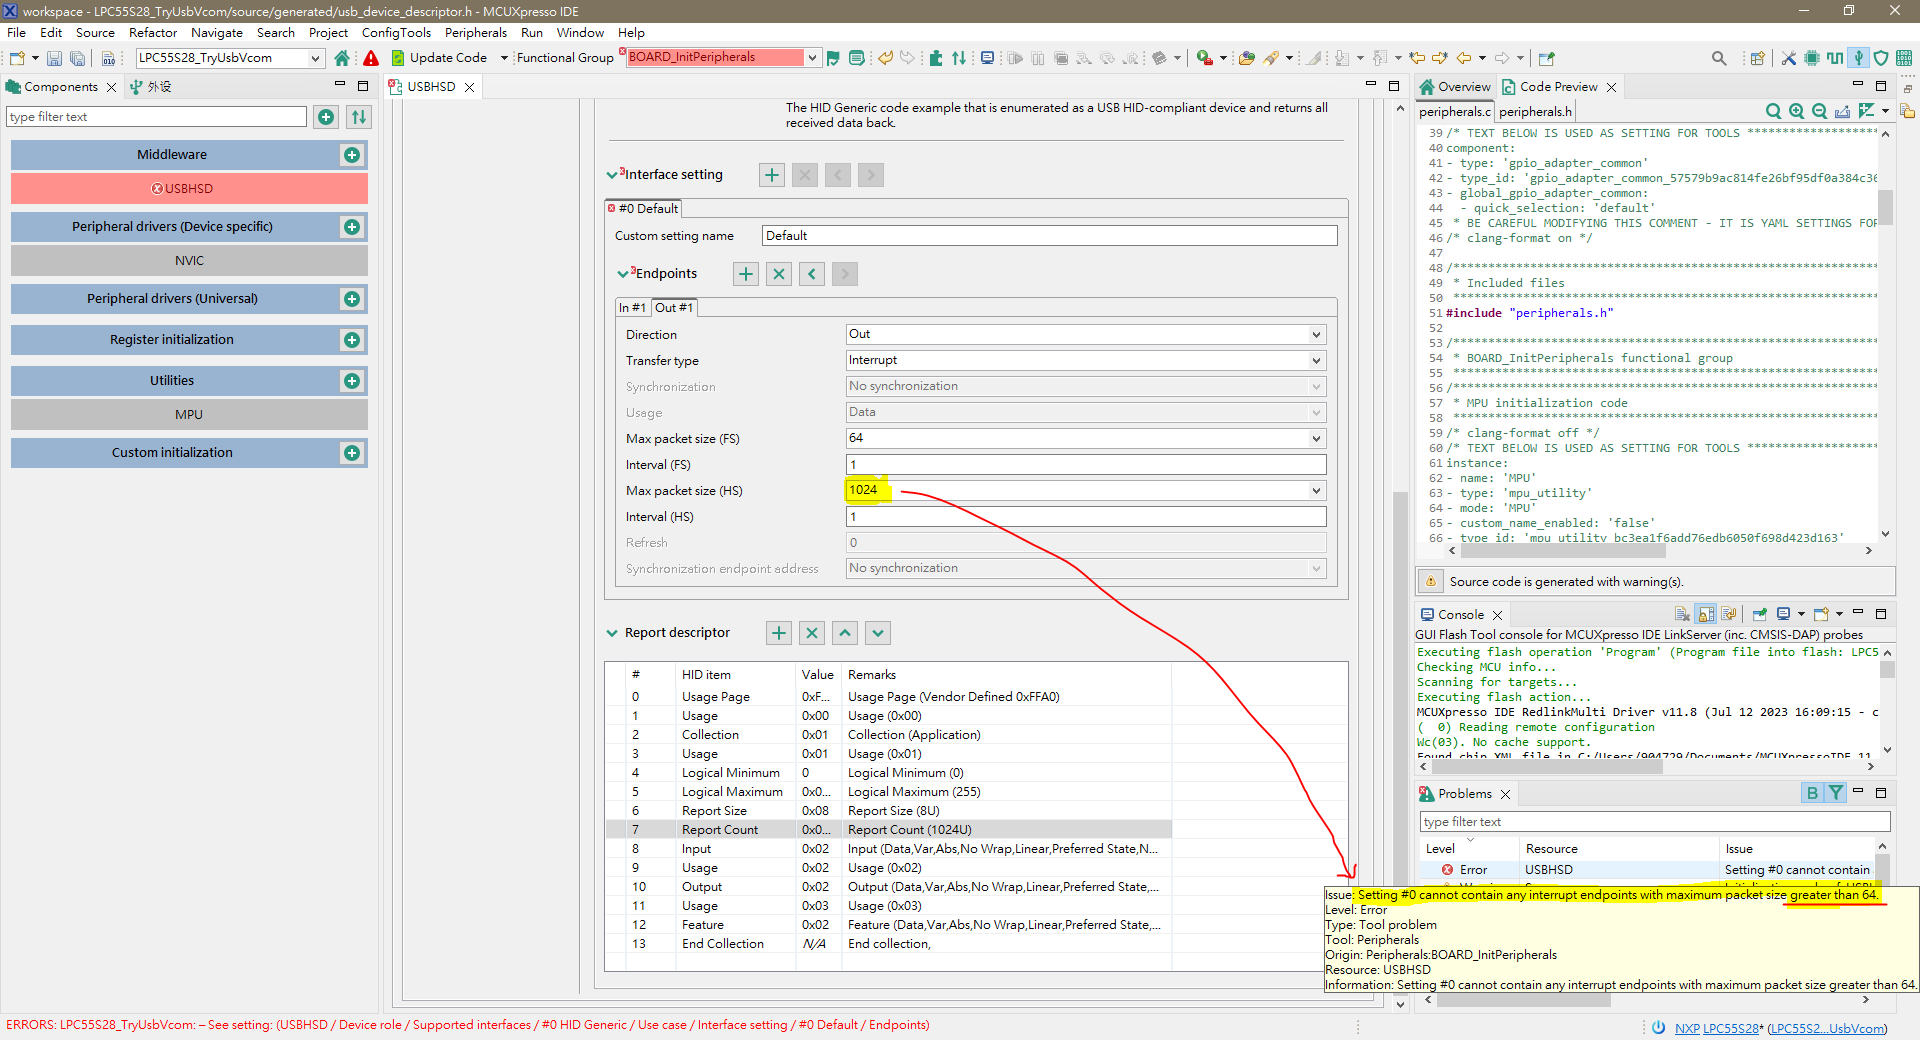Toggle the B filter in Problems panel
Viewport: 1920px width, 1040px height.
pos(1812,793)
